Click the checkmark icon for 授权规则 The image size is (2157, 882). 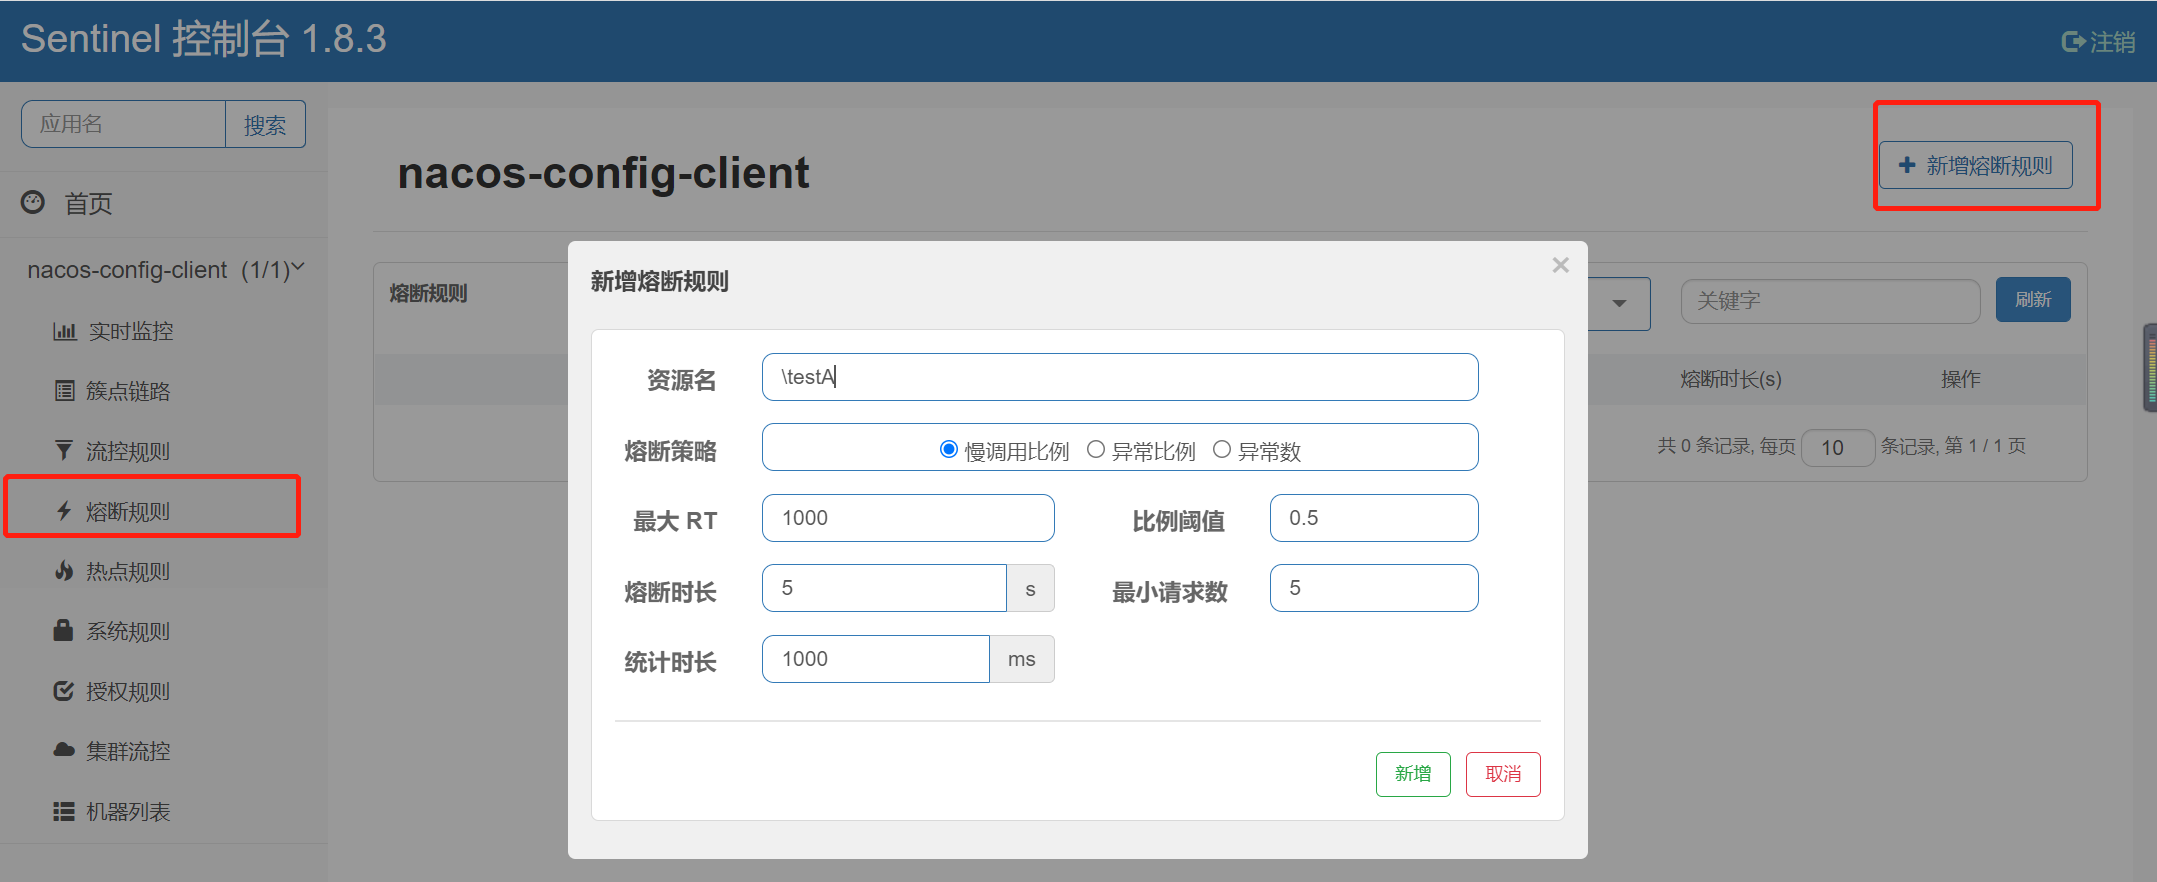point(64,691)
